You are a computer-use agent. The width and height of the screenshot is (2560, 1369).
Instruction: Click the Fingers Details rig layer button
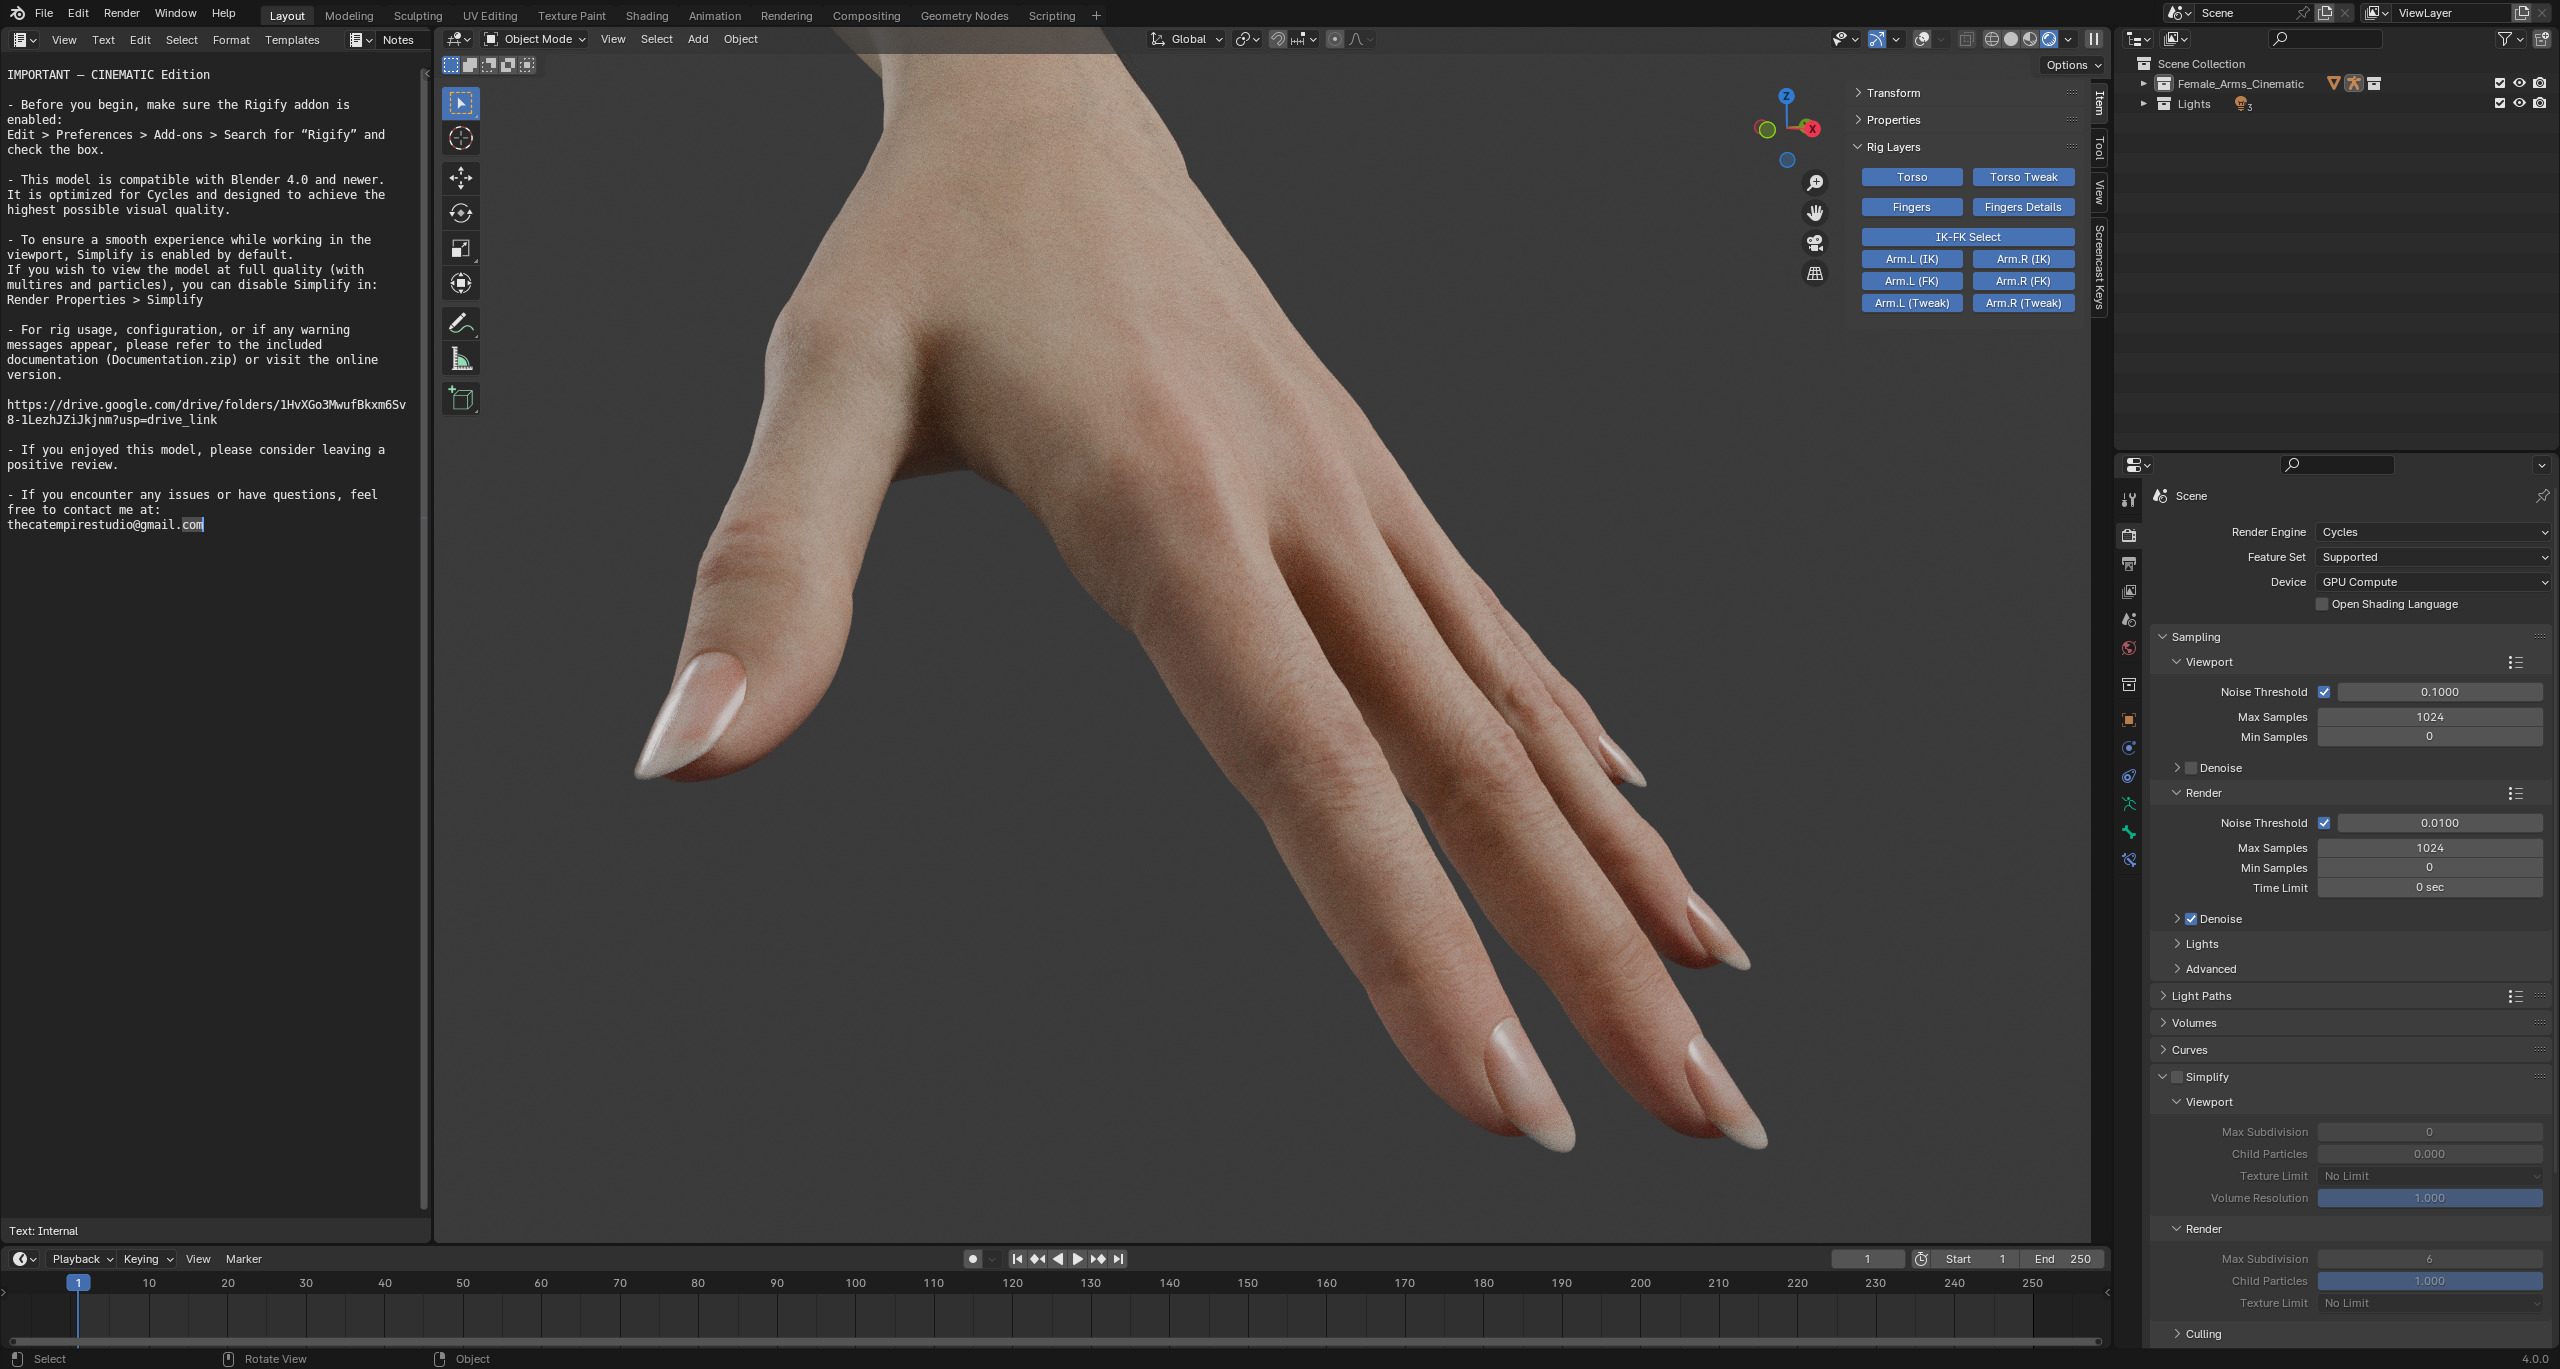point(2023,207)
